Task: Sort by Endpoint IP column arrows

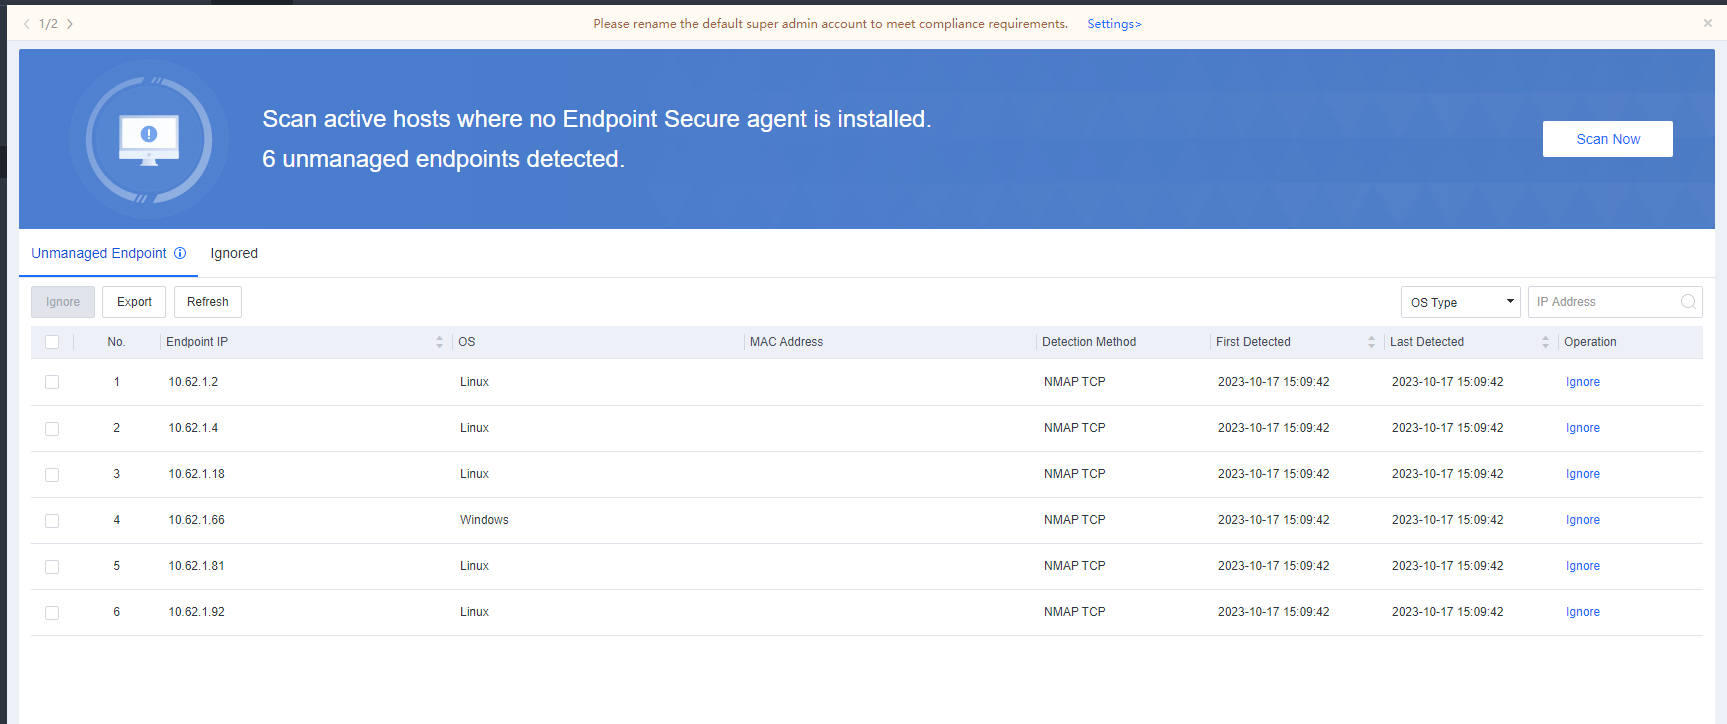Action: (x=439, y=342)
